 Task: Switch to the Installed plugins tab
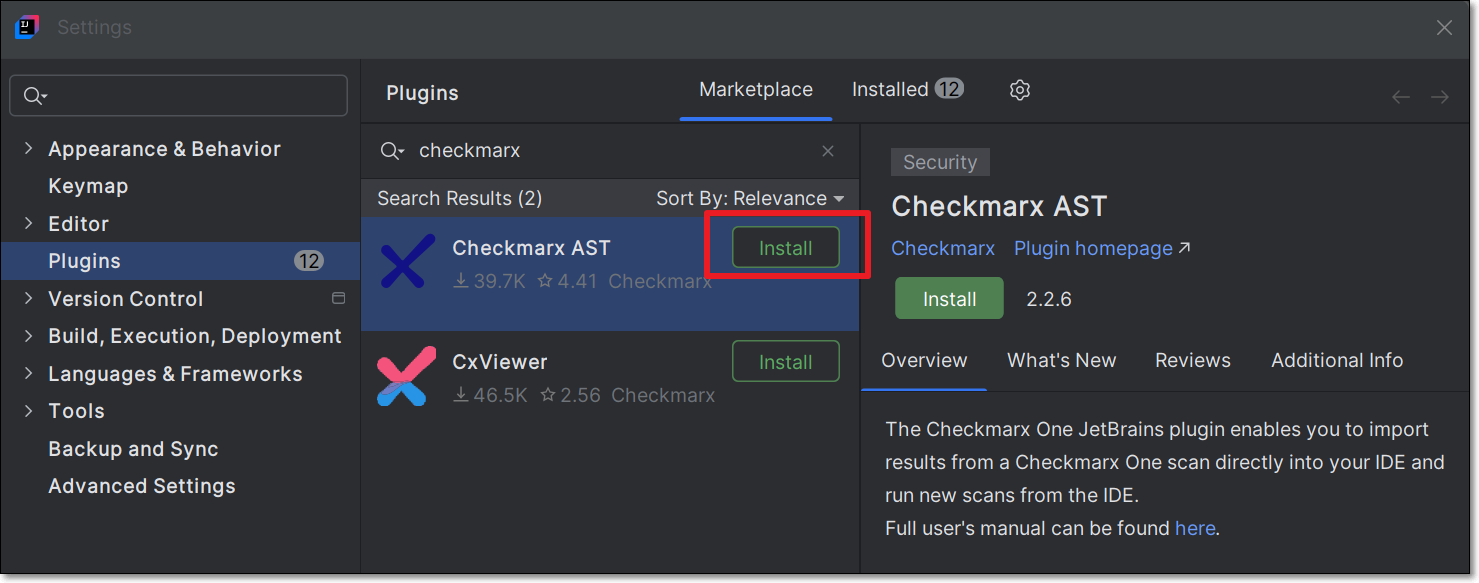[906, 90]
